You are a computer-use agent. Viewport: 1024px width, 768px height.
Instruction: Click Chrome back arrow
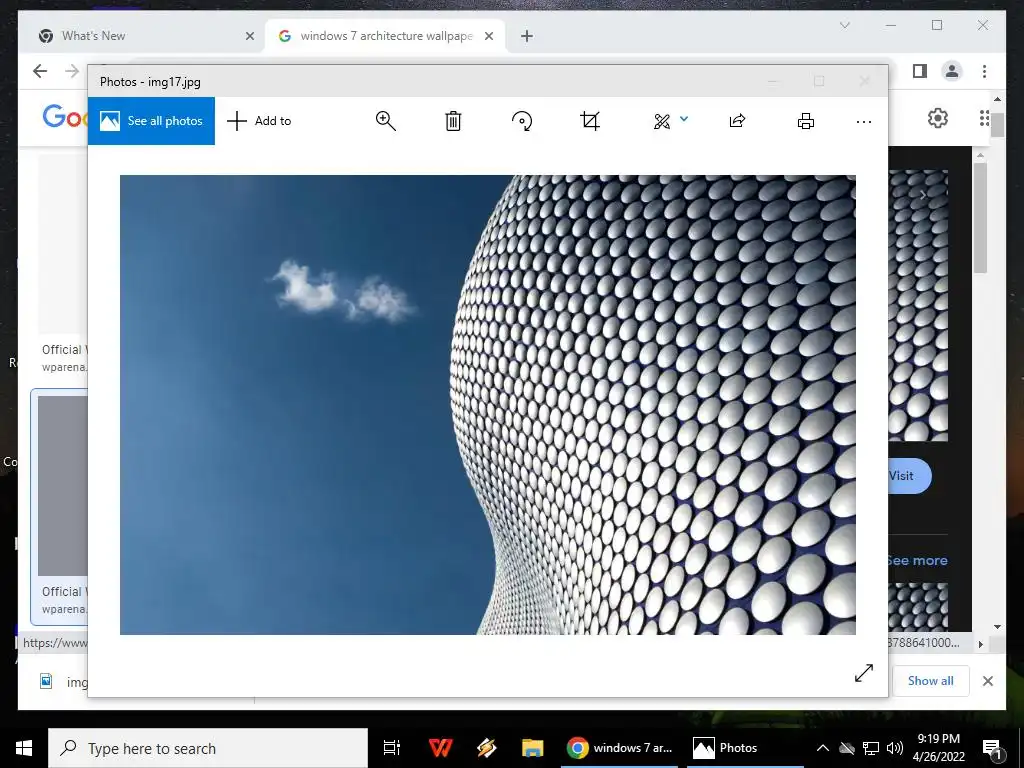click(x=40, y=71)
